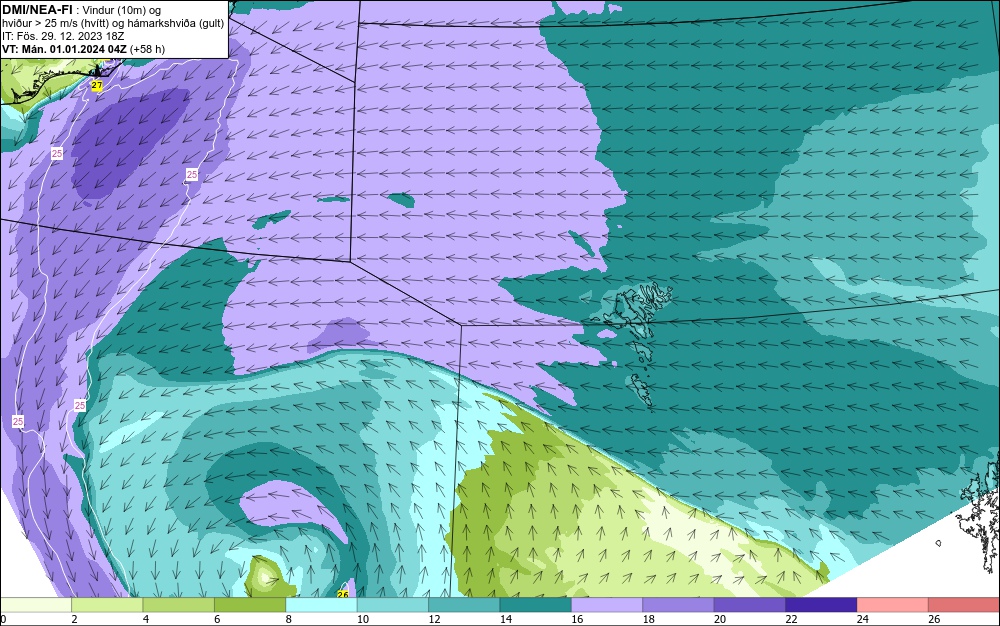Pick the 20–22 m/s violet legend swatch
The height and width of the screenshot is (626, 1000).
(x=750, y=605)
